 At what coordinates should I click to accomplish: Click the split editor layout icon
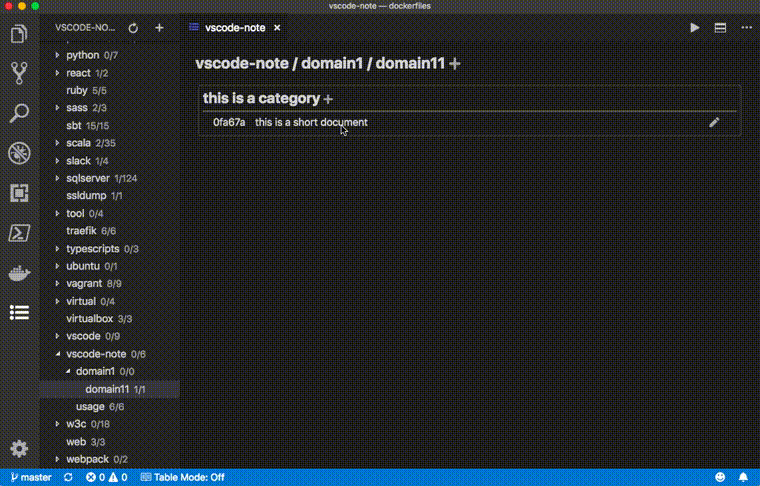(720, 28)
